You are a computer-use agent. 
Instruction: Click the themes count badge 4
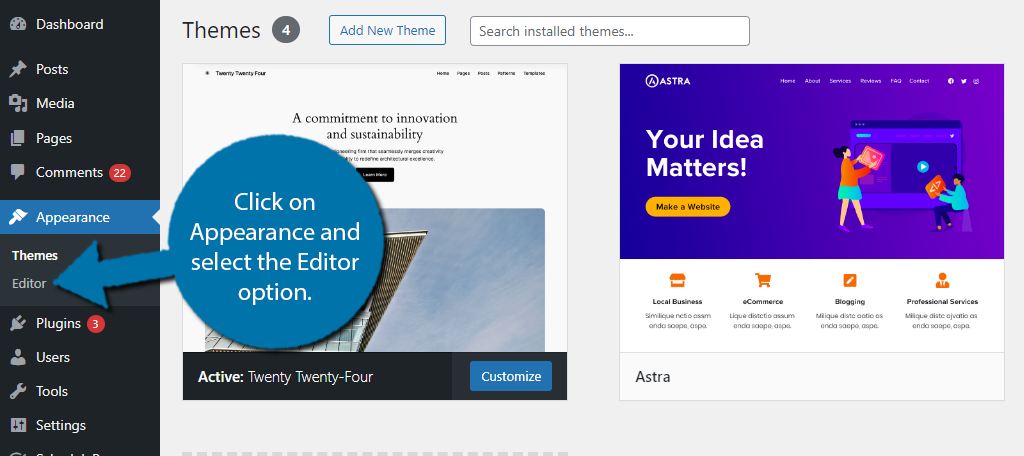(x=286, y=30)
